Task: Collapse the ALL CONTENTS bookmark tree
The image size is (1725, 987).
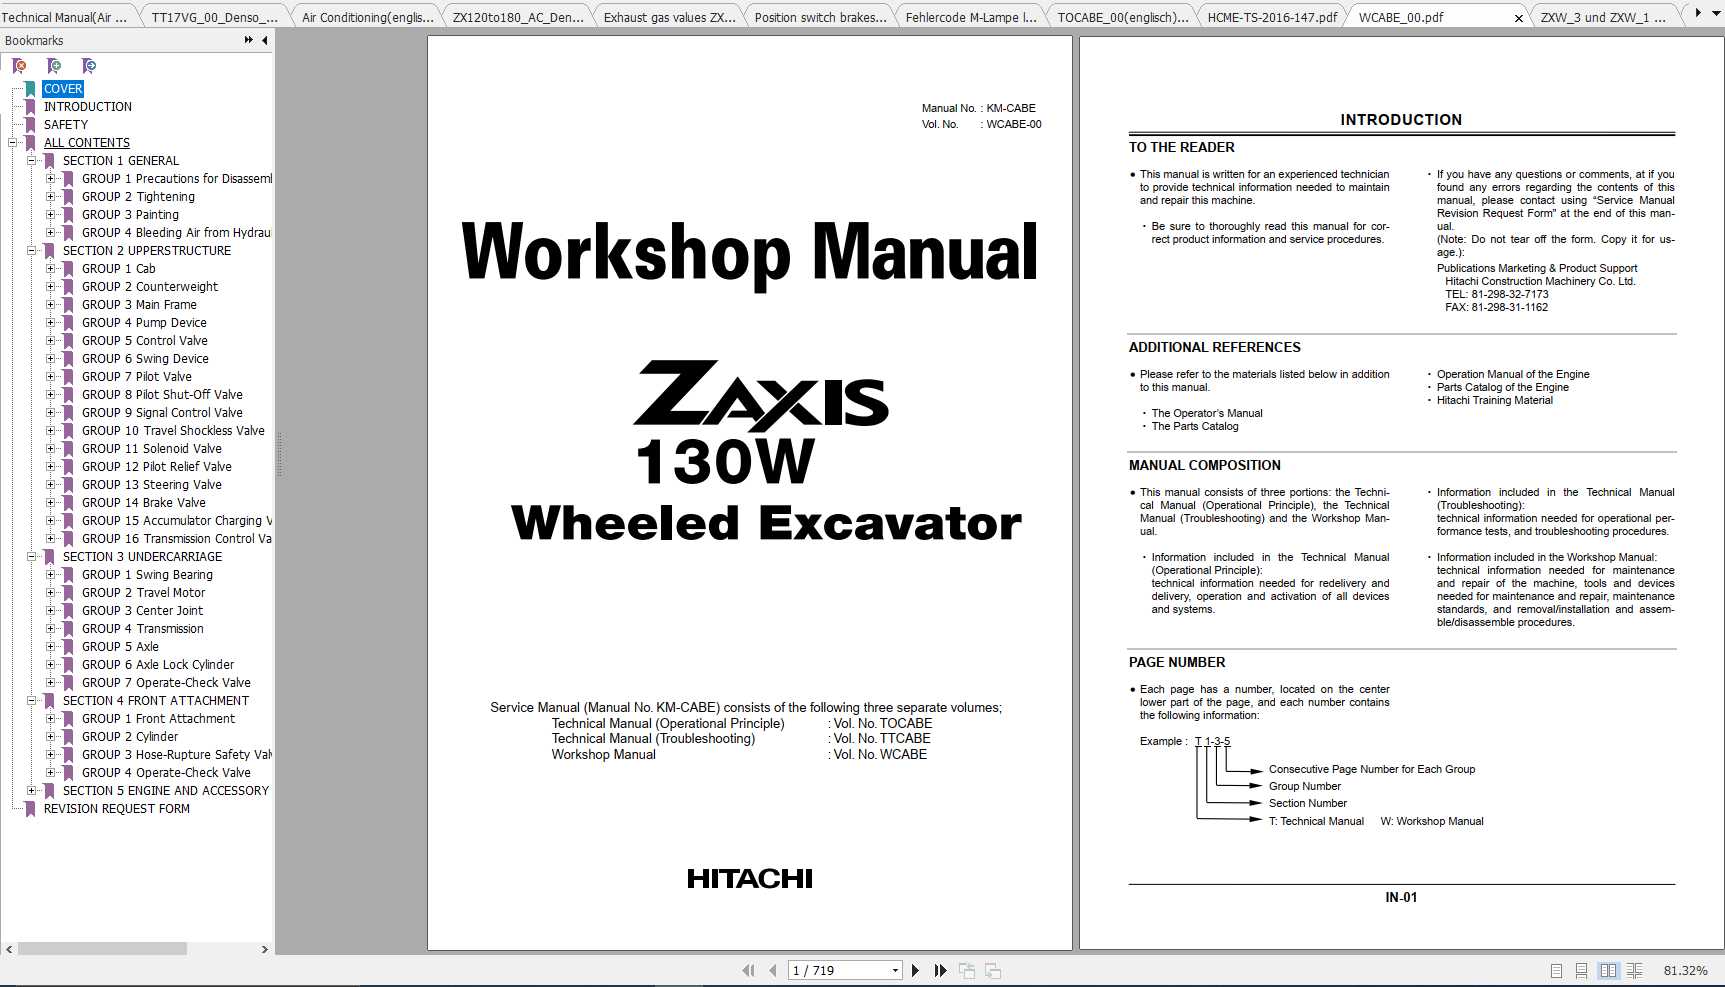Action: coord(11,142)
